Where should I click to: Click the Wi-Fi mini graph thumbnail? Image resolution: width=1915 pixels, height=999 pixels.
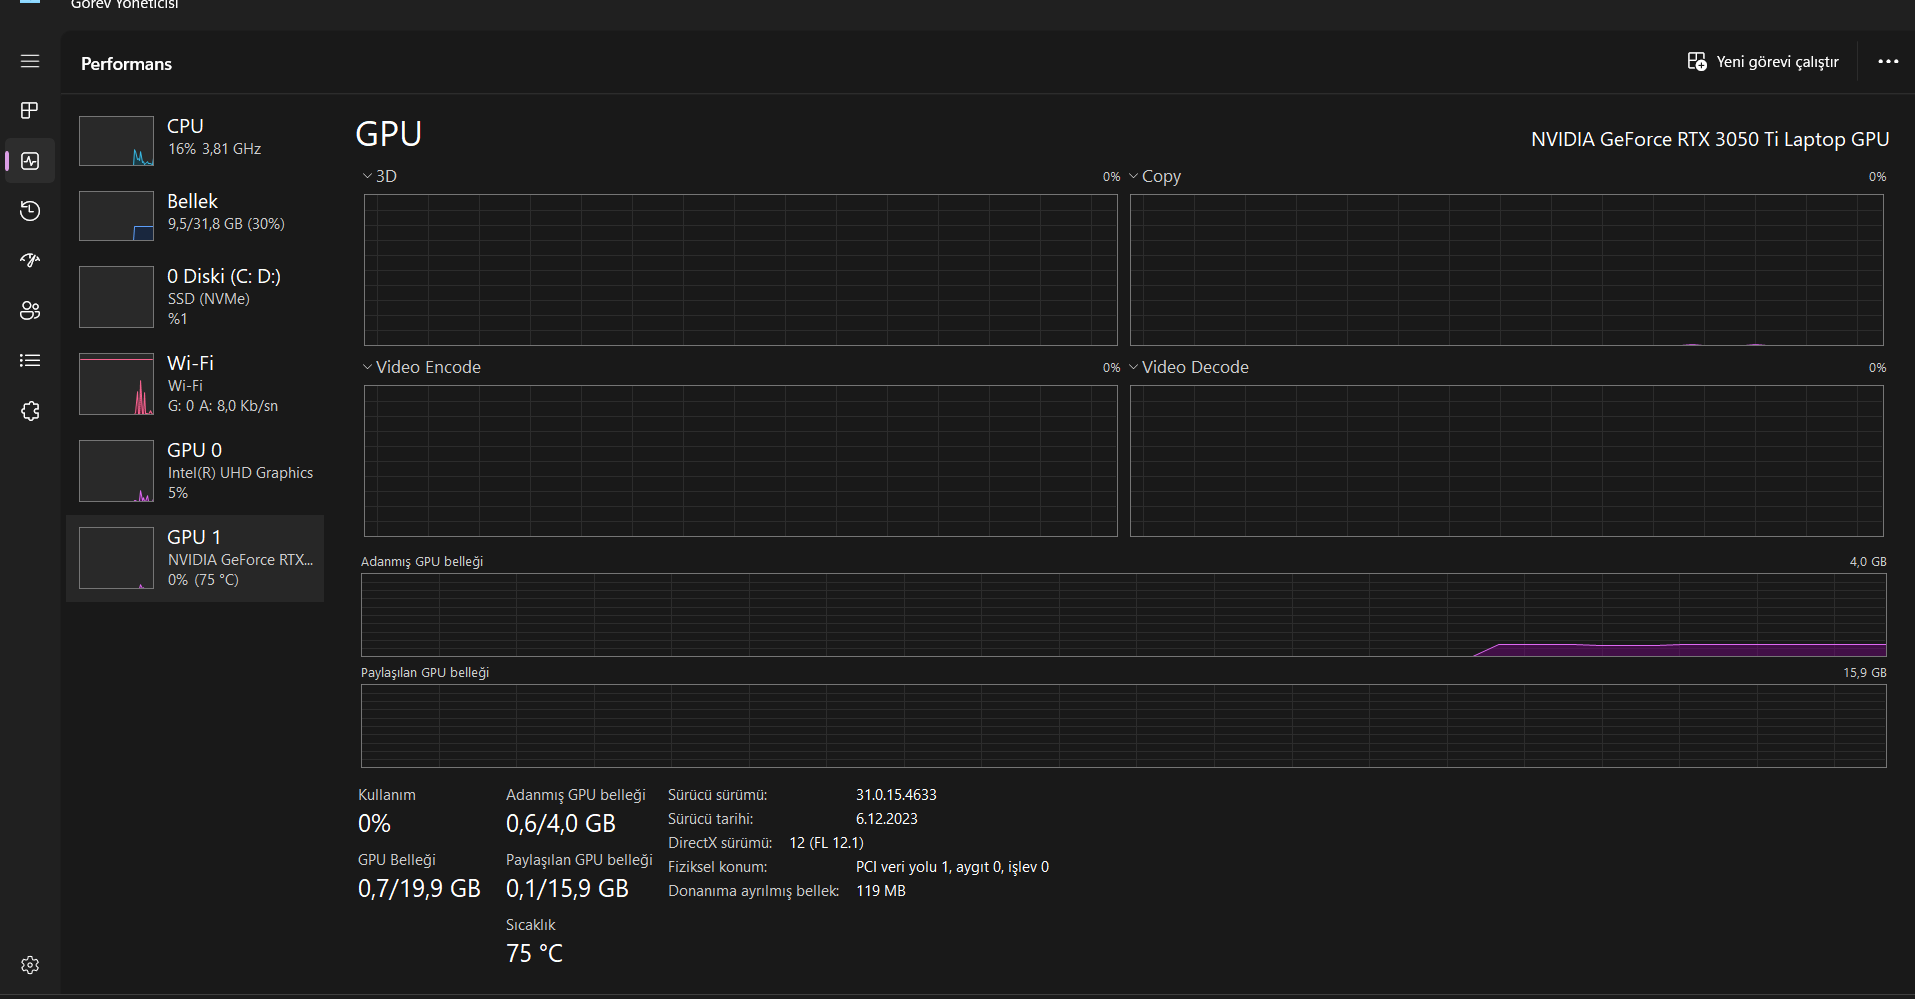coord(116,384)
